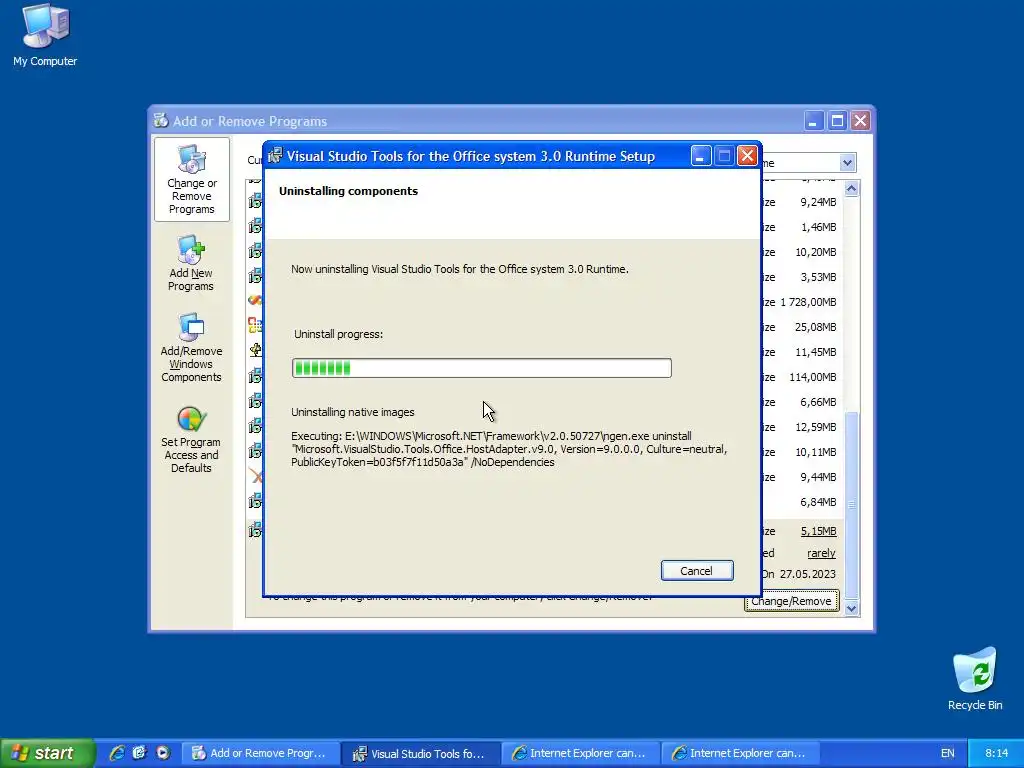Image resolution: width=1024 pixels, height=768 pixels.
Task: Open the Start menu
Action: (48, 753)
